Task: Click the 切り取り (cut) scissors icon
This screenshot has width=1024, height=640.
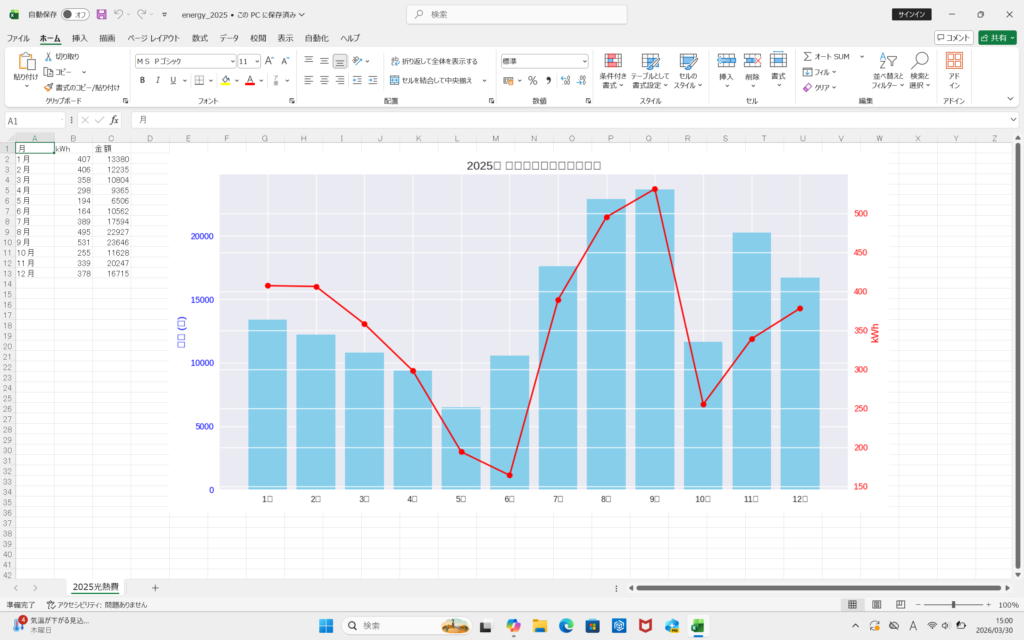Action: [x=48, y=57]
